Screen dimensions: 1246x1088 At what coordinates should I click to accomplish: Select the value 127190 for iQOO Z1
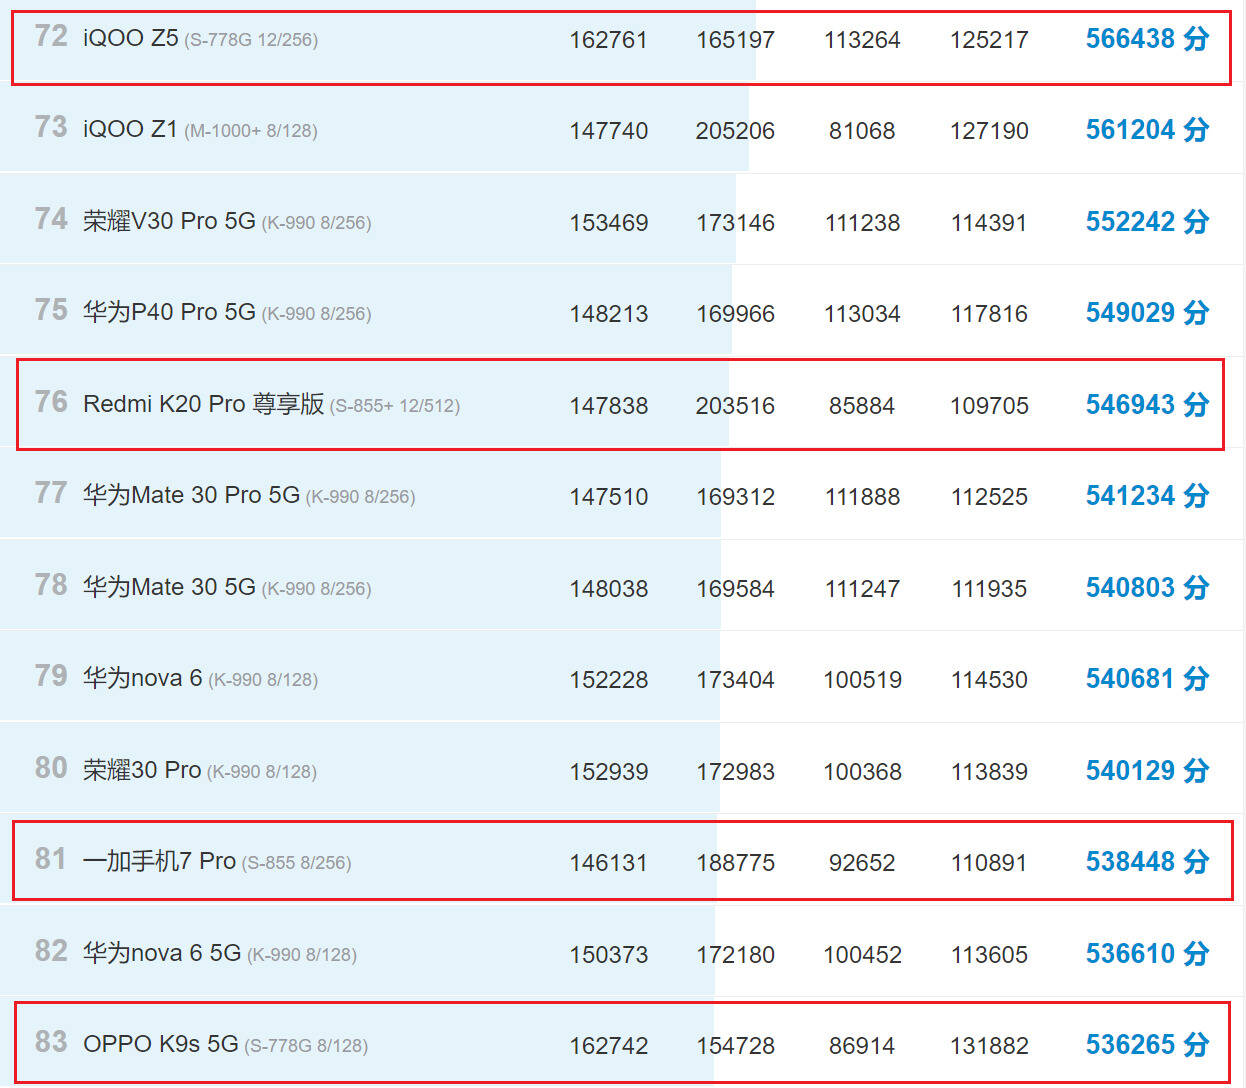(989, 131)
